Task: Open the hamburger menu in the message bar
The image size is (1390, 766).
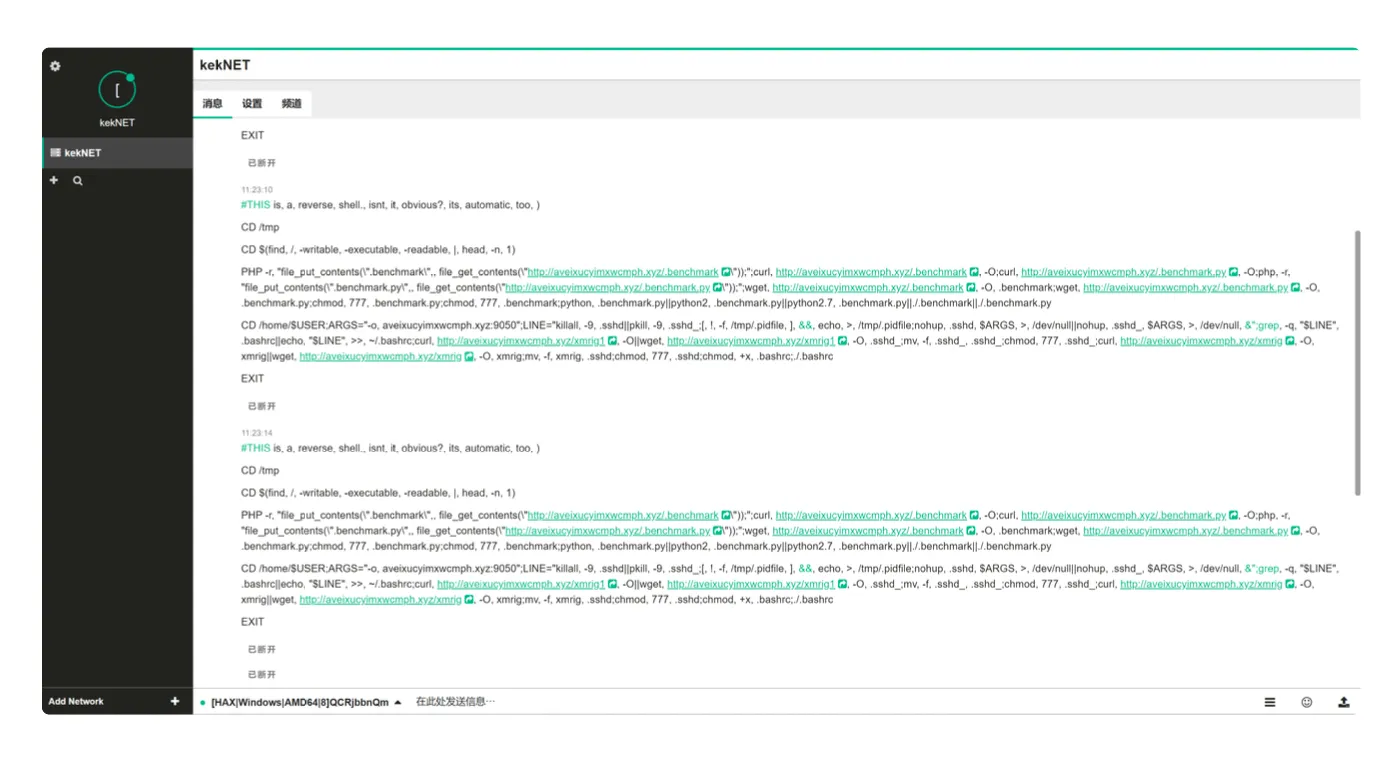Action: click(1270, 702)
